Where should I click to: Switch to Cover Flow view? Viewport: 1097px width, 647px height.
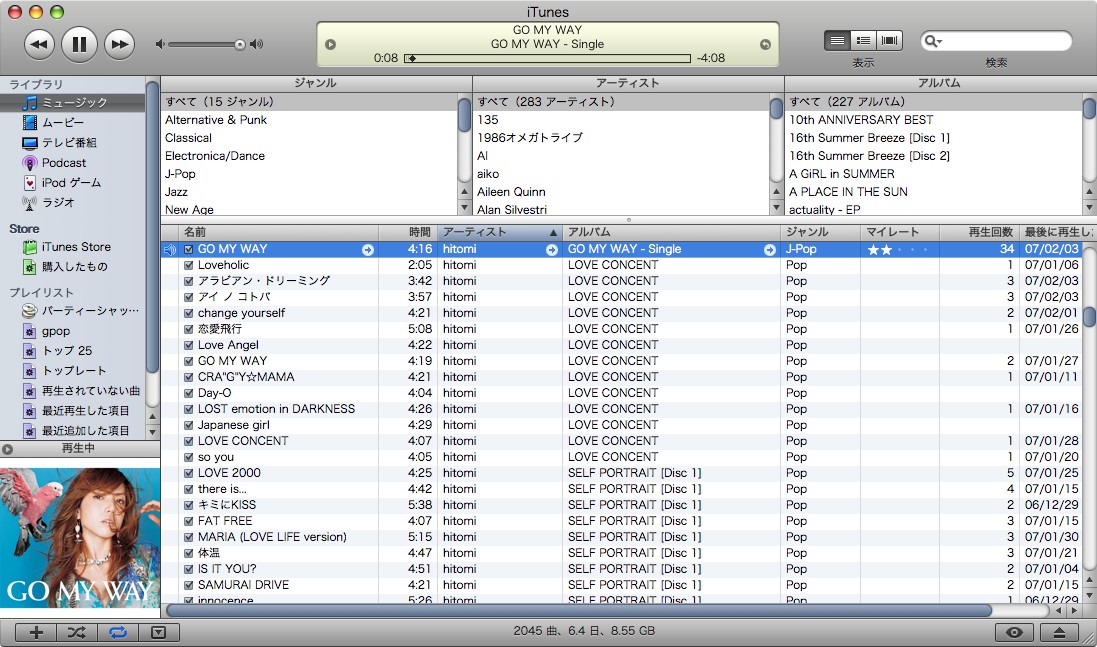pyautogui.click(x=889, y=41)
